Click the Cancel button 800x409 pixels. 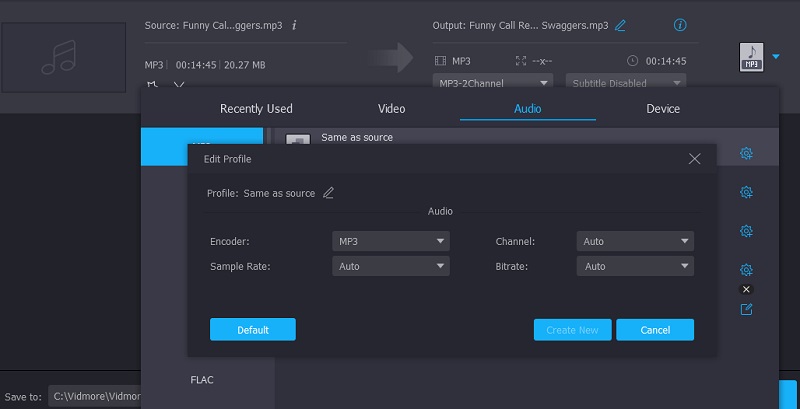click(x=655, y=330)
